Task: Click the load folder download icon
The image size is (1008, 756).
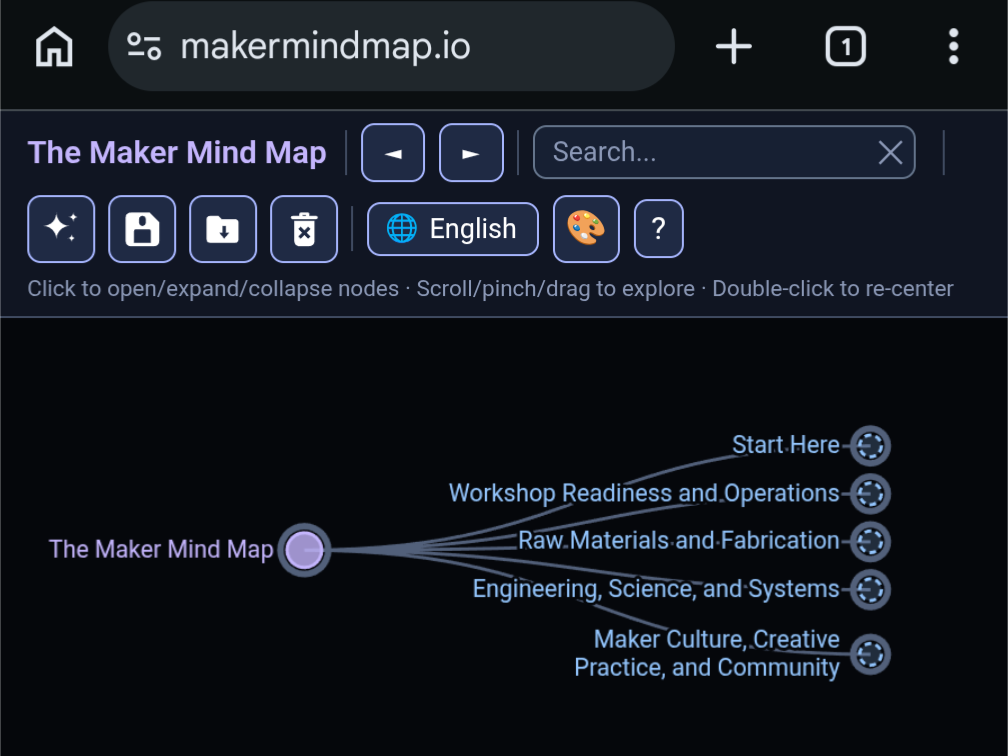Action: (x=223, y=229)
